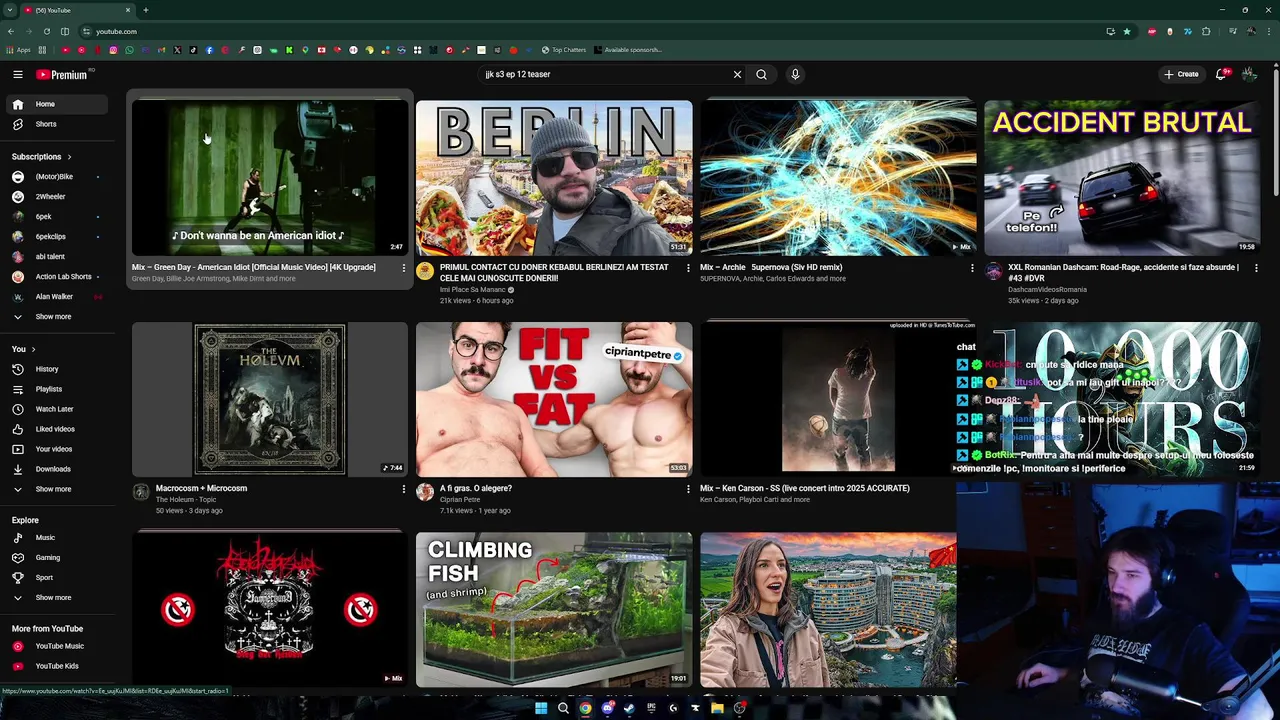Viewport: 1280px width, 720px height.
Task: Click the youtube.com address bar
Action: [x=590, y=31]
